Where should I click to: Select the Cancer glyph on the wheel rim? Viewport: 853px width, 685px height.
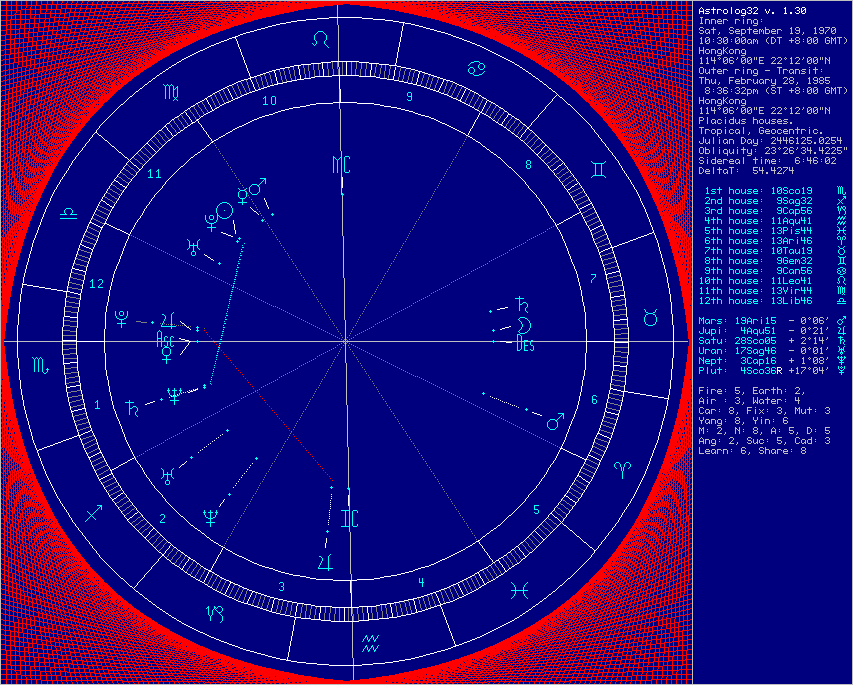(474, 68)
